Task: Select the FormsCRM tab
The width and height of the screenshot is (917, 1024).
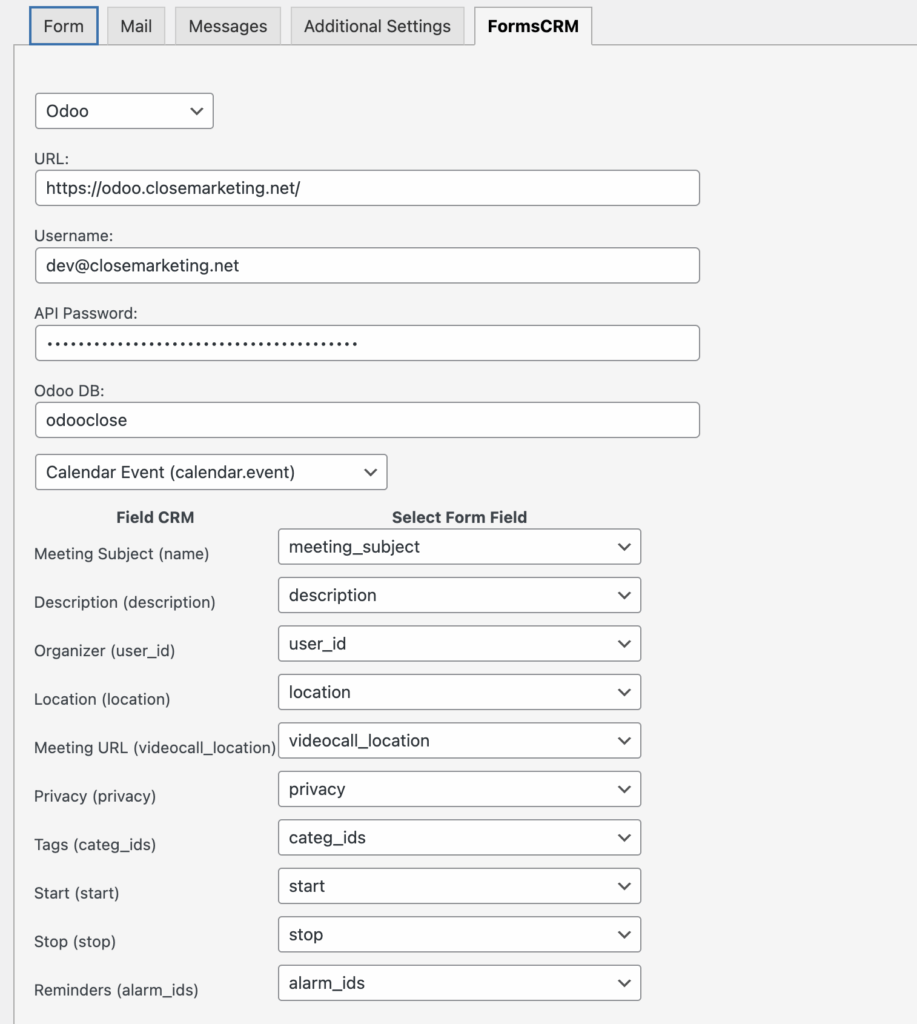Action: (533, 26)
